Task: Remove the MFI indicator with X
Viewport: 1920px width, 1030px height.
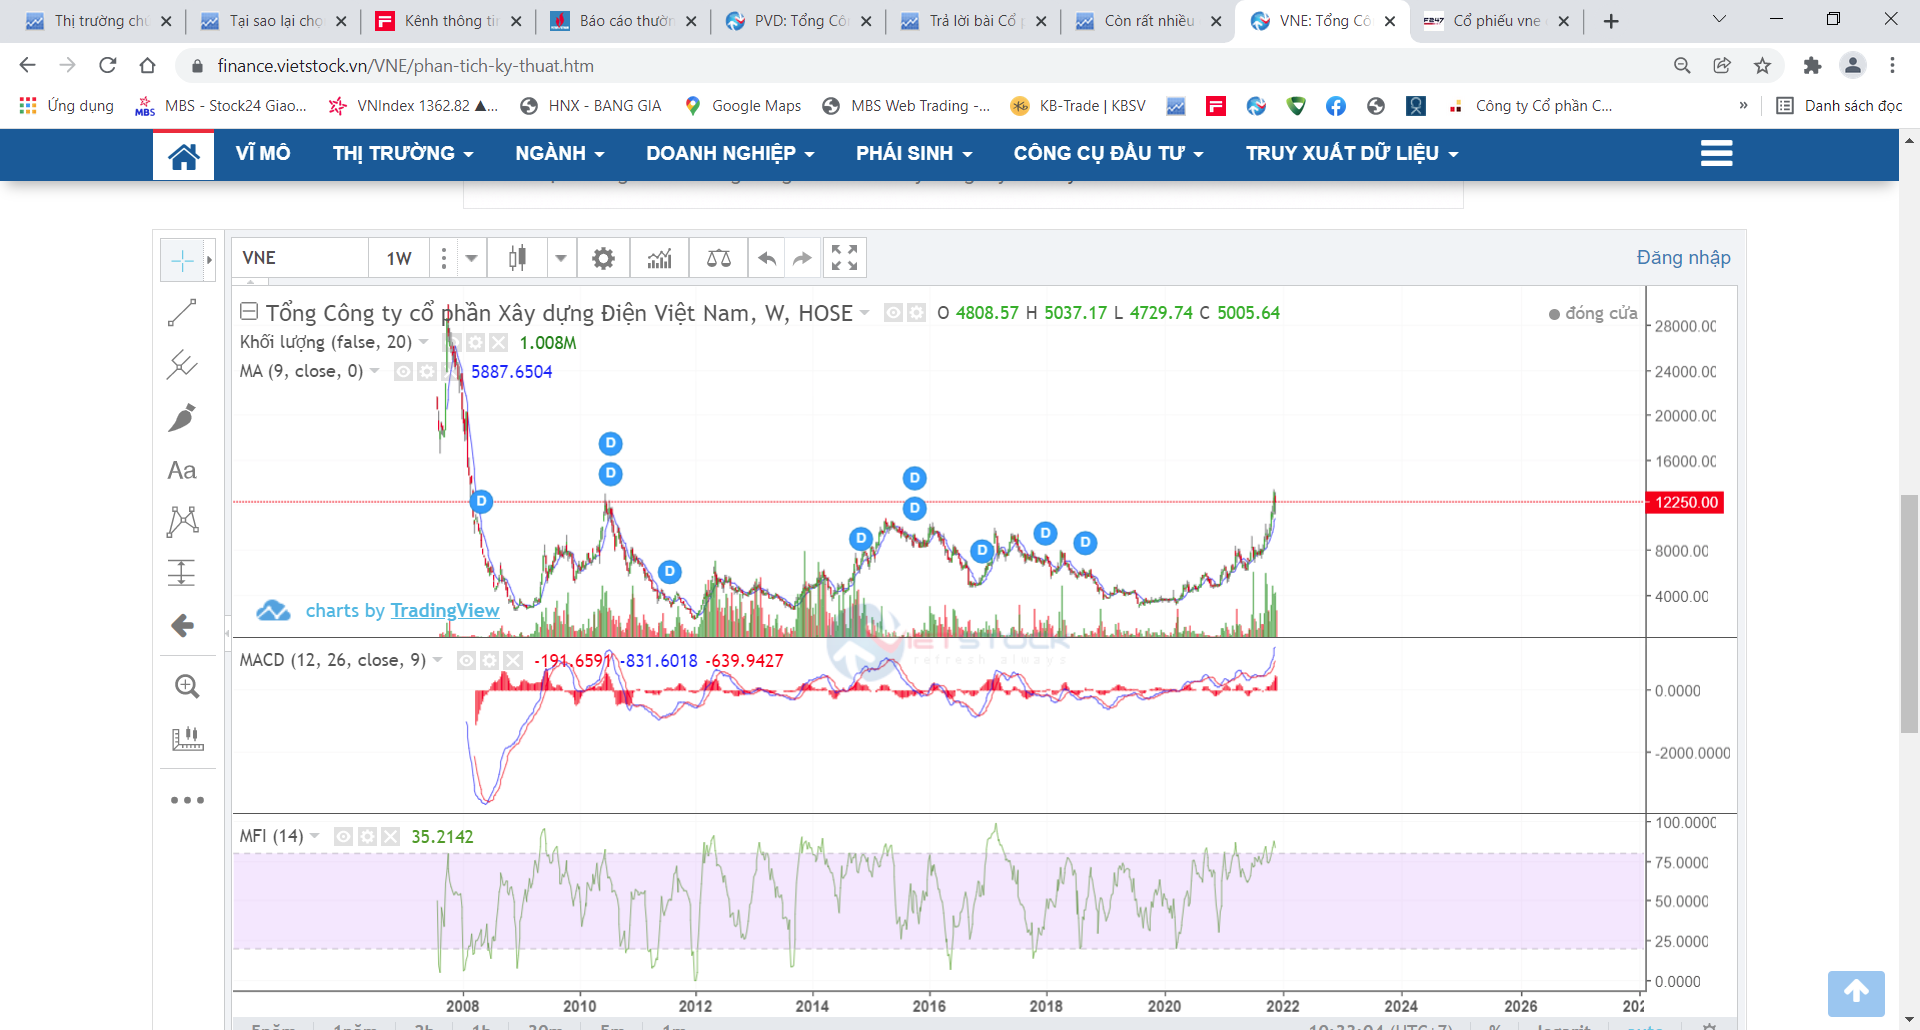Action: (391, 837)
